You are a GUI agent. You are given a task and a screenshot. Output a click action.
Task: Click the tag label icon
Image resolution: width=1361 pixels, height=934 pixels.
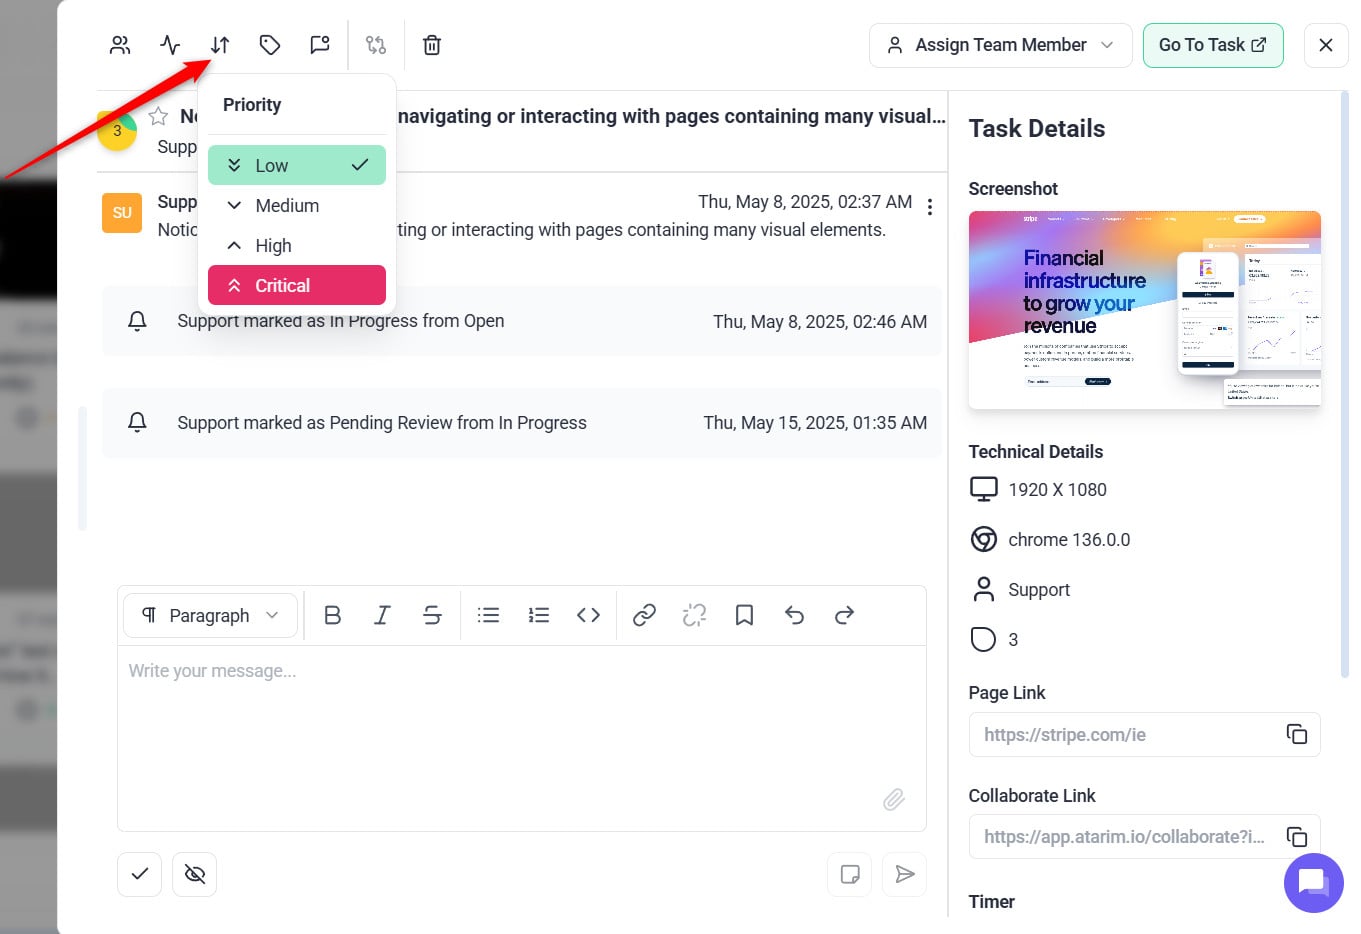point(270,45)
